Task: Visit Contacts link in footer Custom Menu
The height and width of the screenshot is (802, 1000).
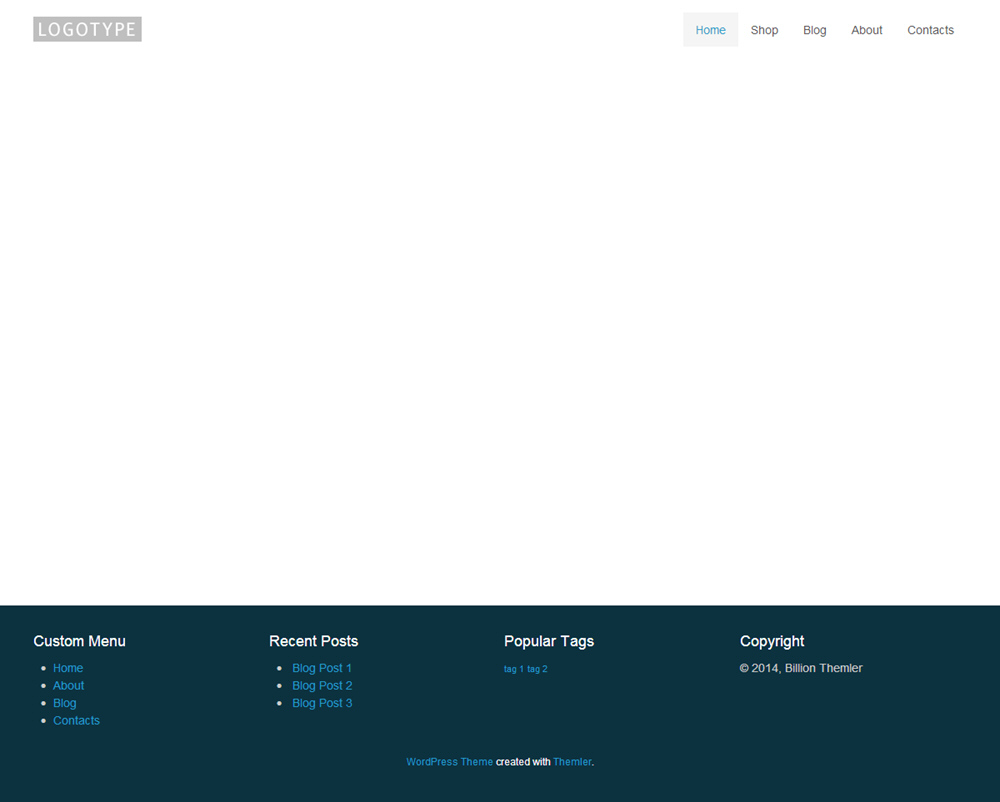Action: coord(76,721)
